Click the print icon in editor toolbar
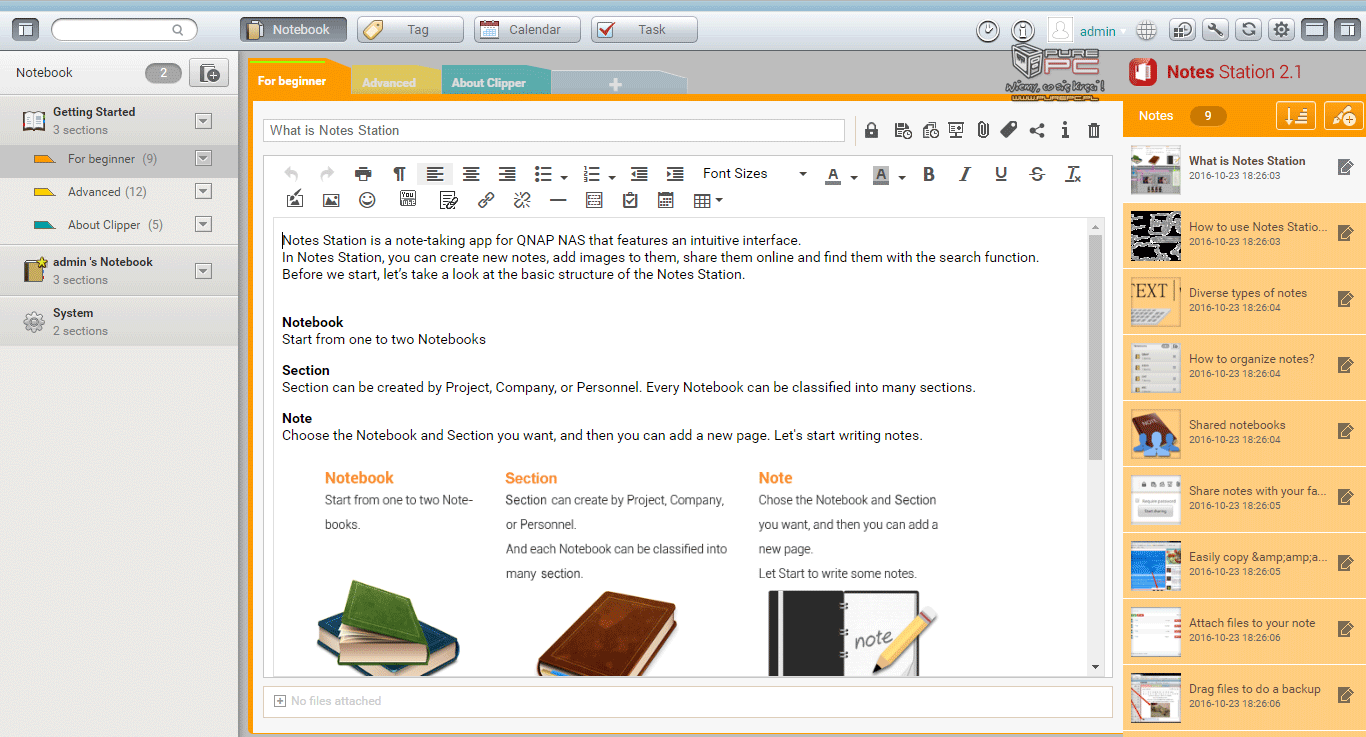Image resolution: width=1366 pixels, height=737 pixels. coord(363,174)
